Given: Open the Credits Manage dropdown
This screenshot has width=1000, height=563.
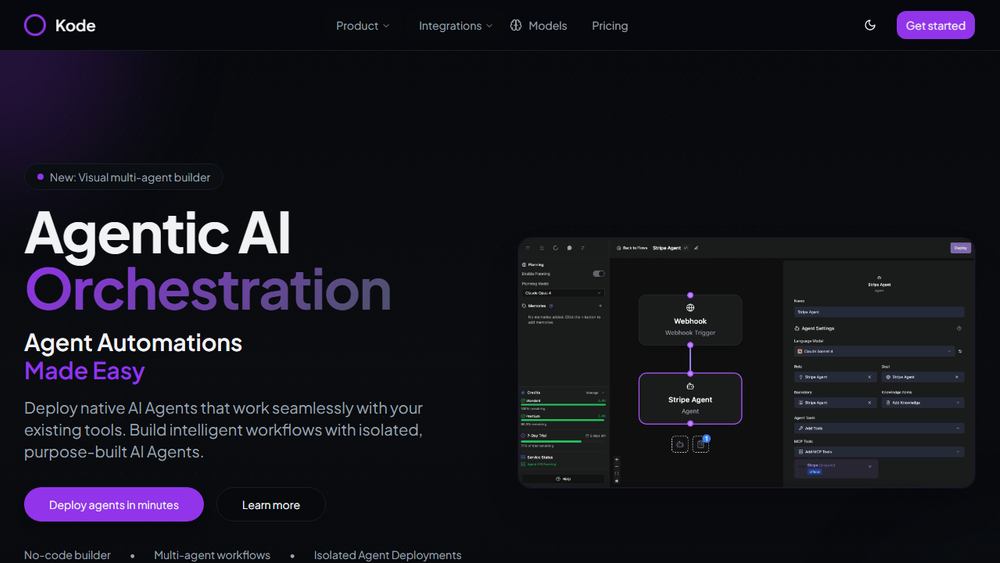Looking at the screenshot, I should click(594, 393).
